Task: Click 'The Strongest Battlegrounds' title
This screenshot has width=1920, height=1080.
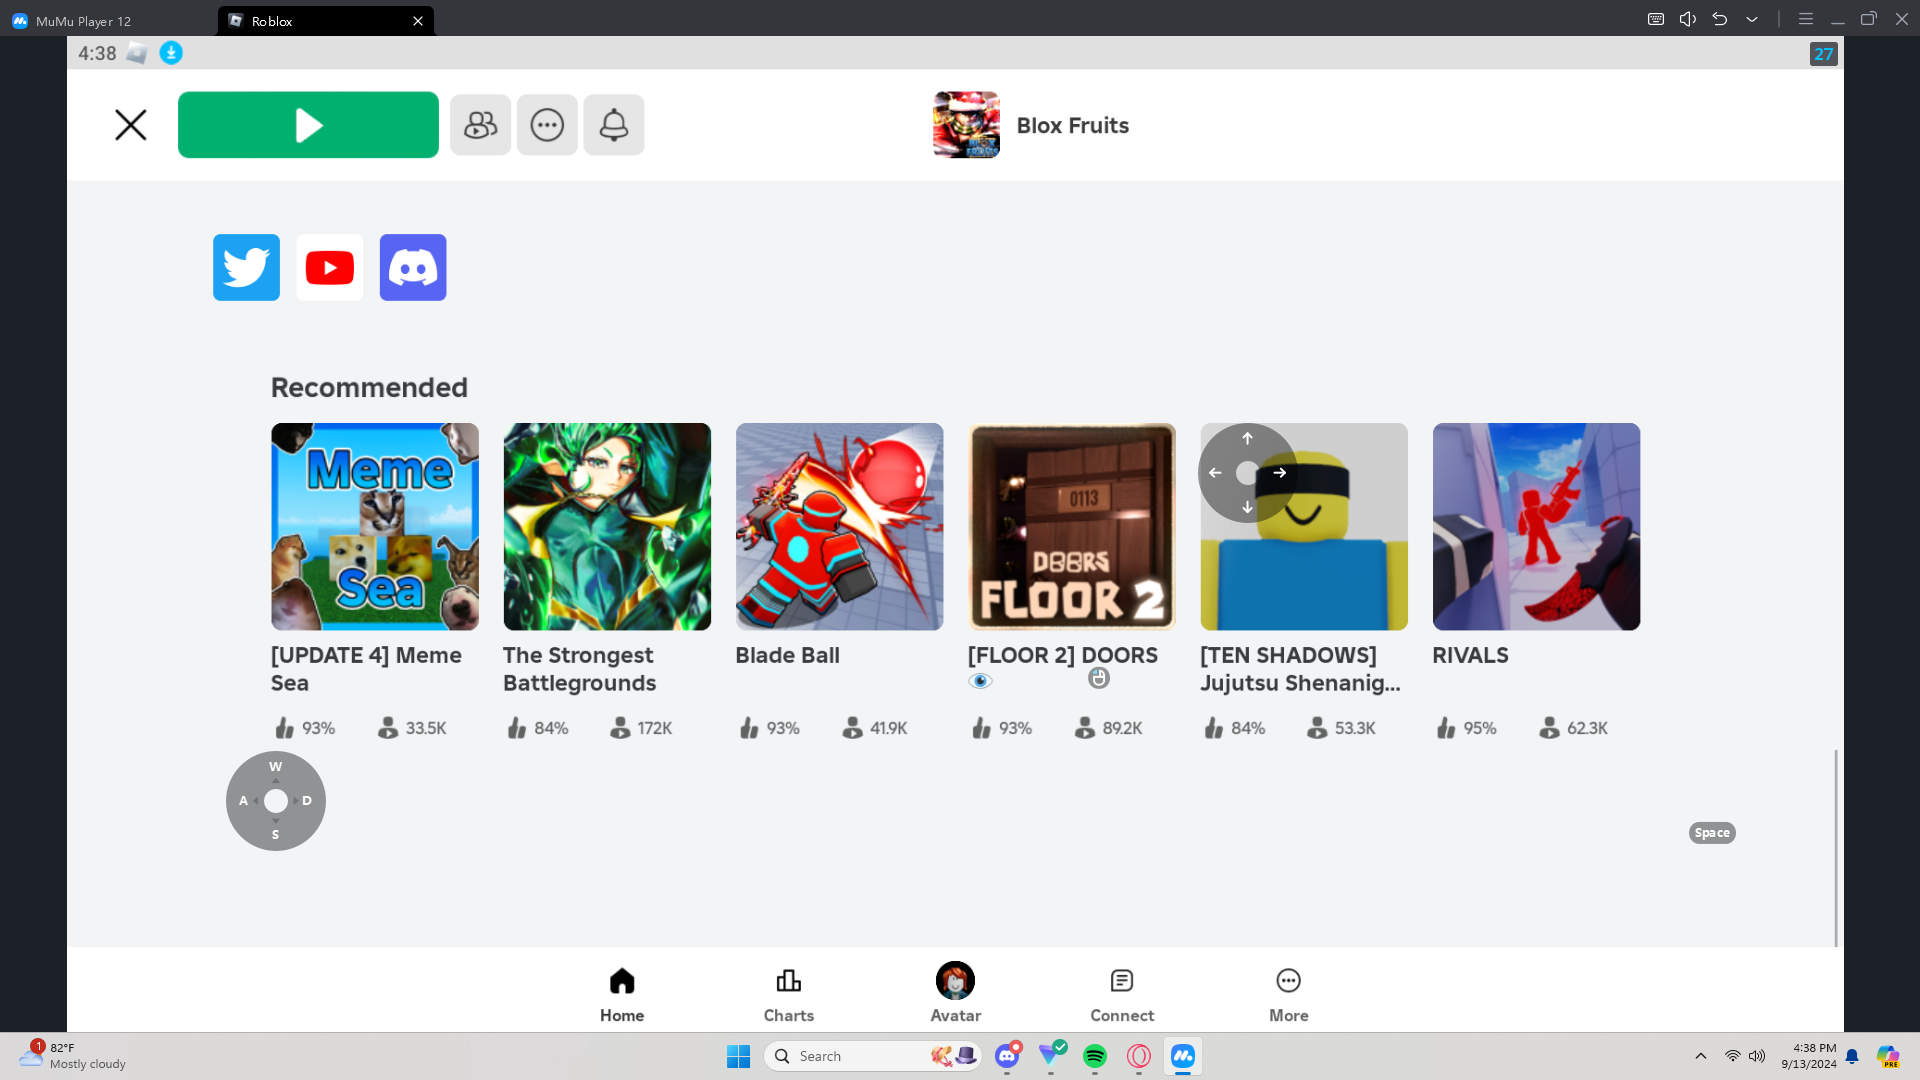Action: [580, 669]
